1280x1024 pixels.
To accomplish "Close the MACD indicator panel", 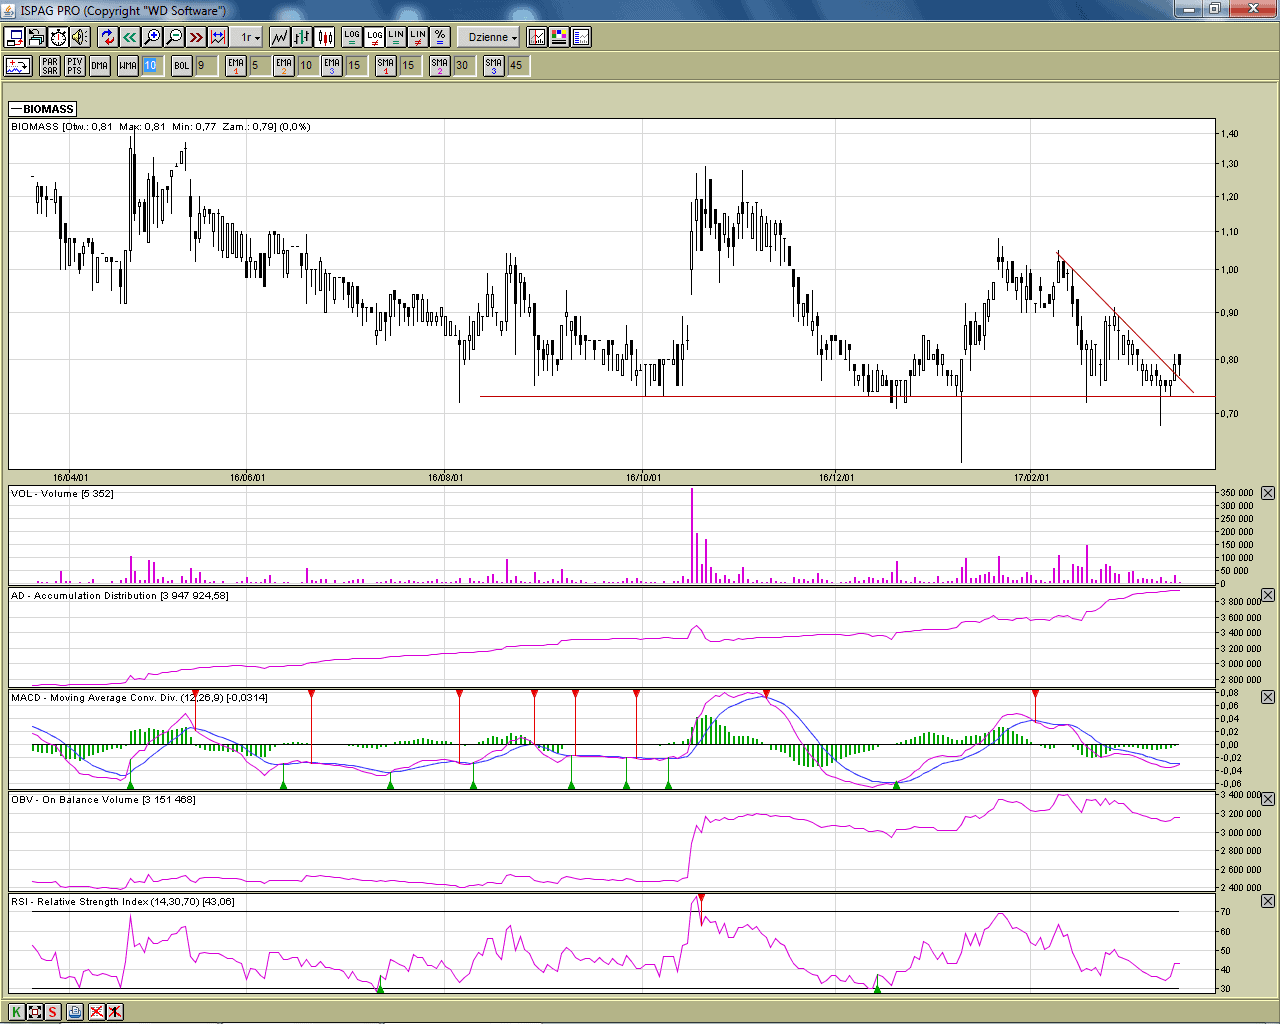I will point(1268,697).
